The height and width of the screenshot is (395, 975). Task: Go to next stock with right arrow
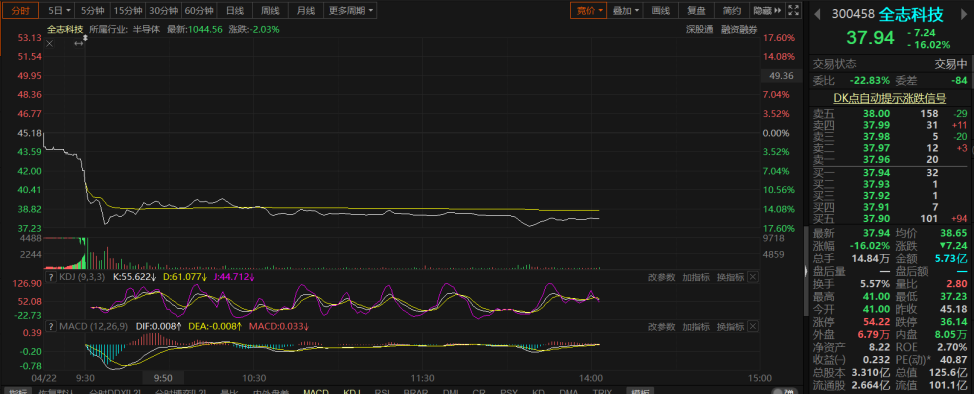pyautogui.click(x=963, y=14)
